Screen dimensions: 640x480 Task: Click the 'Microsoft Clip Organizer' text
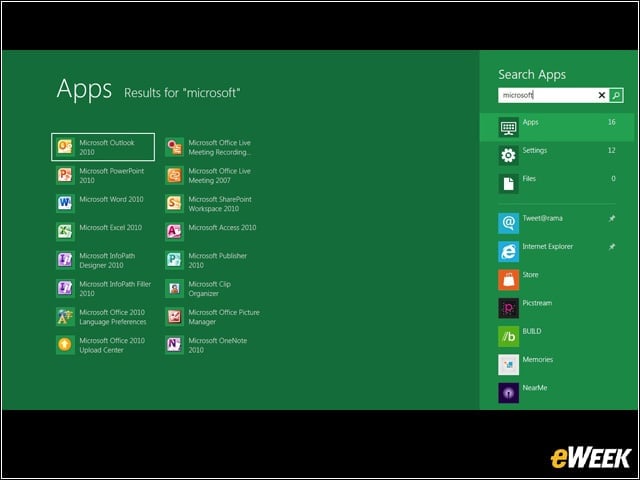209,289
